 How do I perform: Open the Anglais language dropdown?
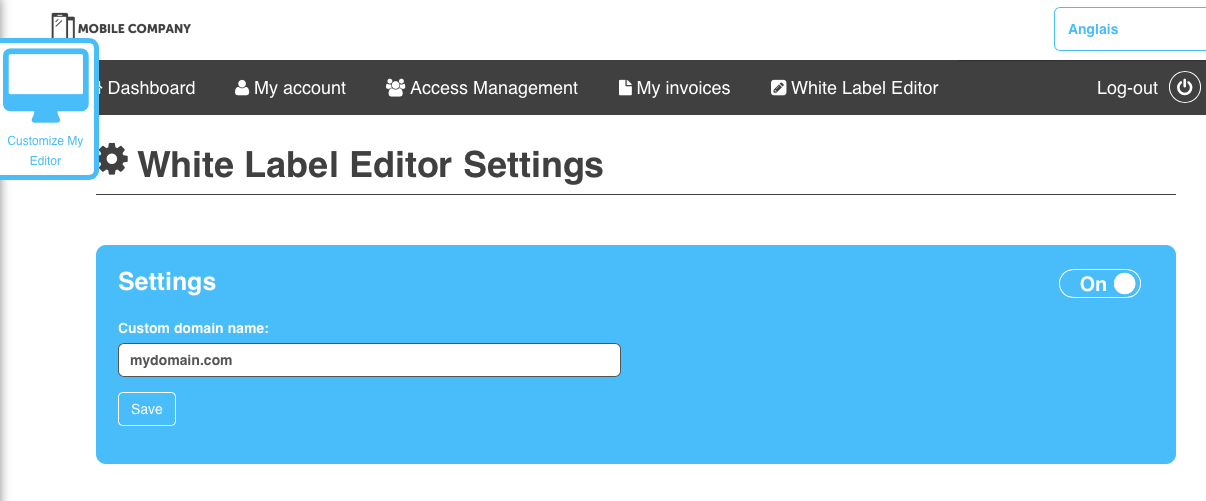tap(1130, 30)
